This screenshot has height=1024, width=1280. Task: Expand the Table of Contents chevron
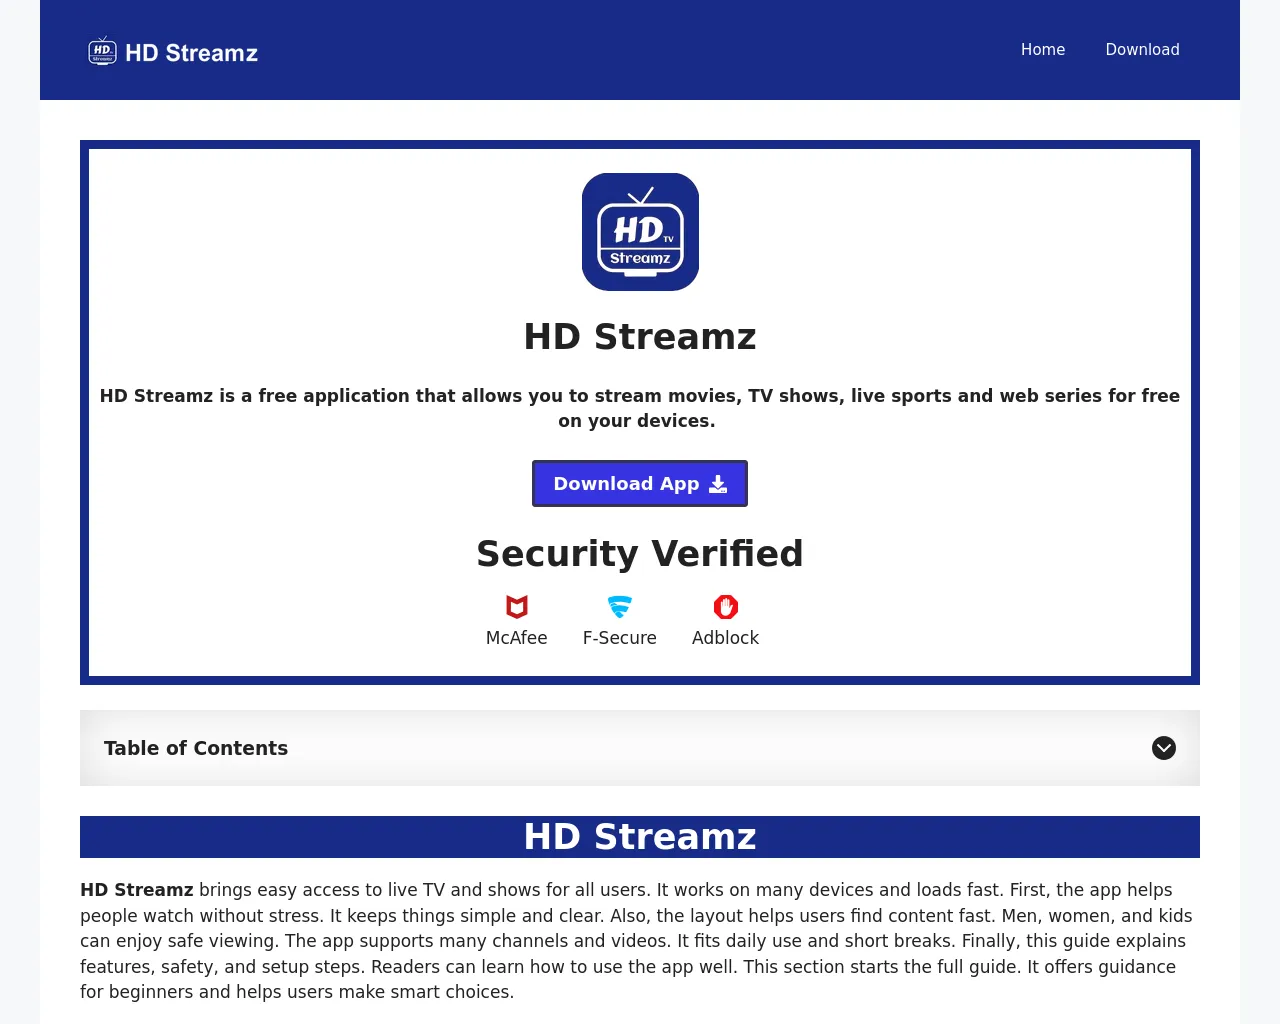(1164, 748)
